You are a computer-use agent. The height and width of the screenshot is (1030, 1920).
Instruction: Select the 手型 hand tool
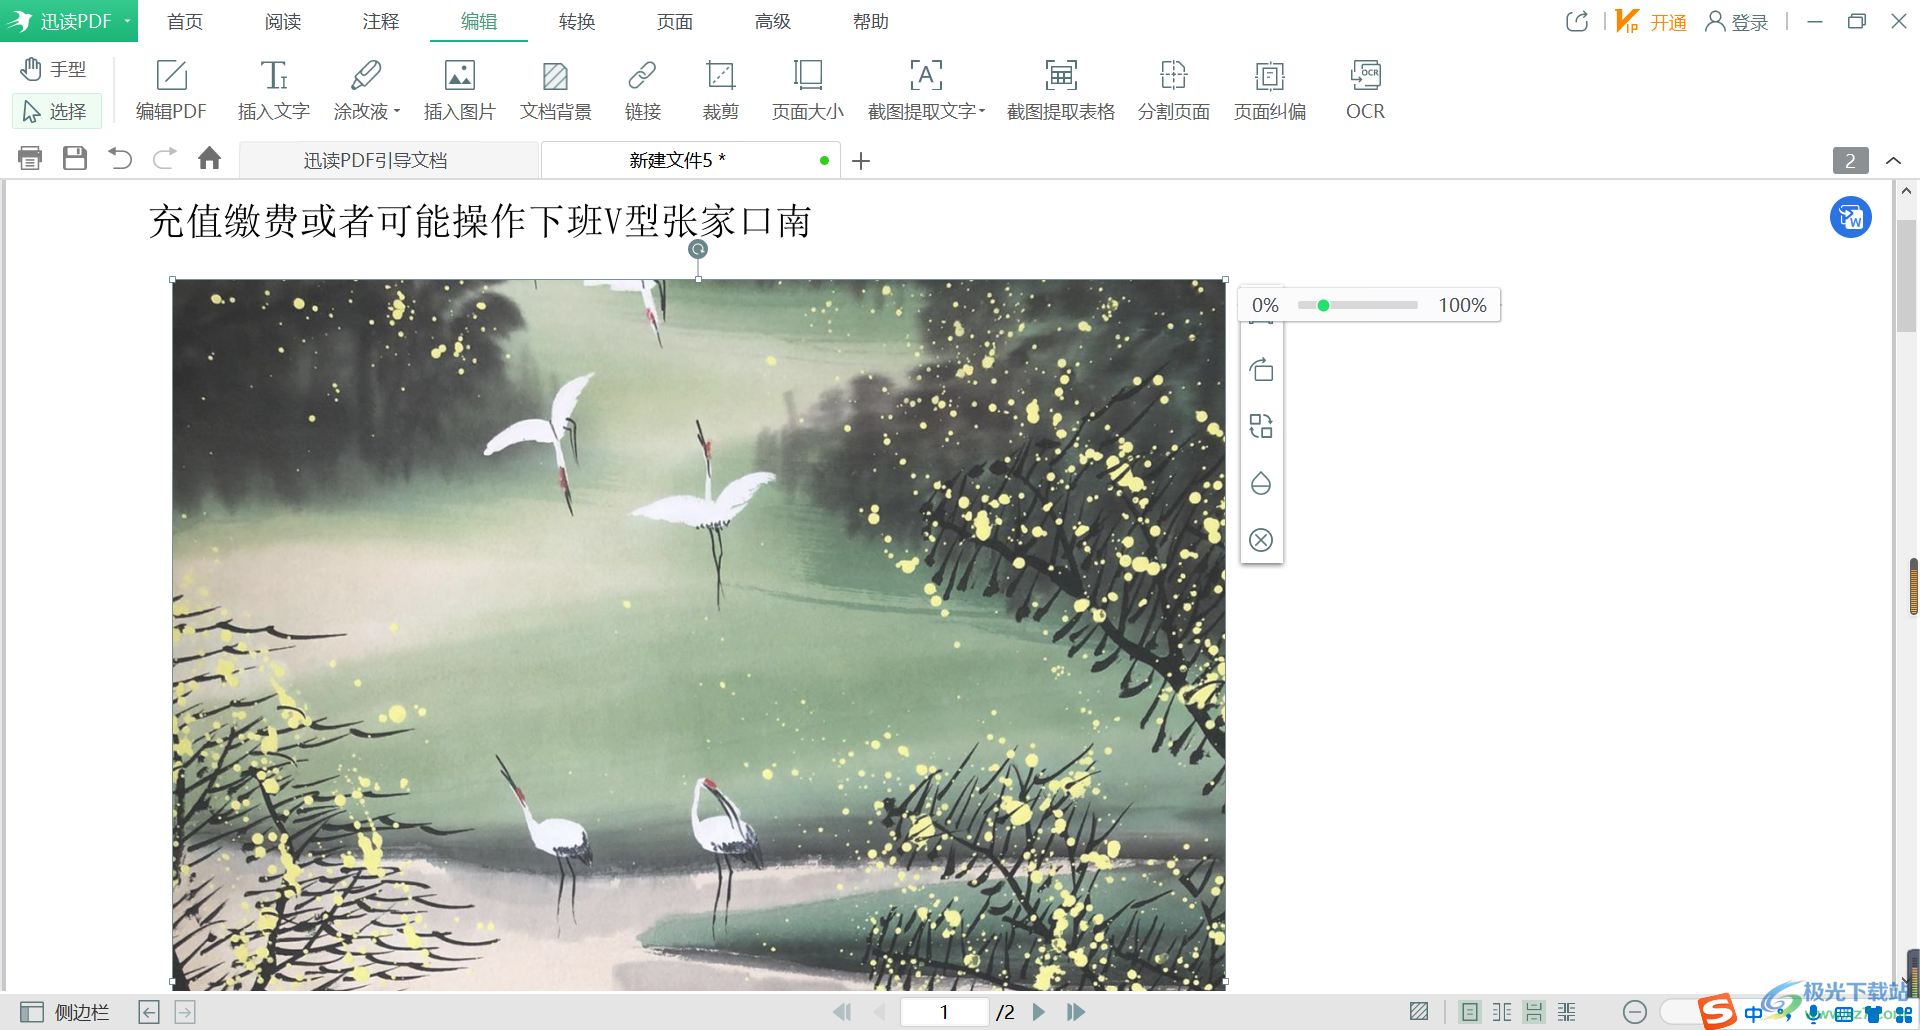click(x=54, y=69)
